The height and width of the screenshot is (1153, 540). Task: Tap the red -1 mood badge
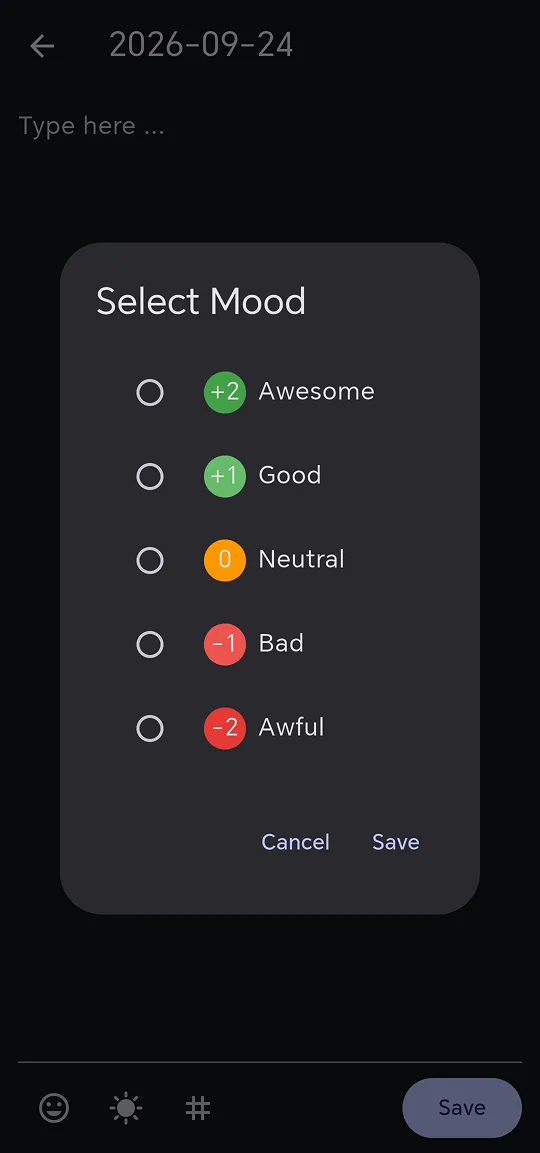point(224,644)
